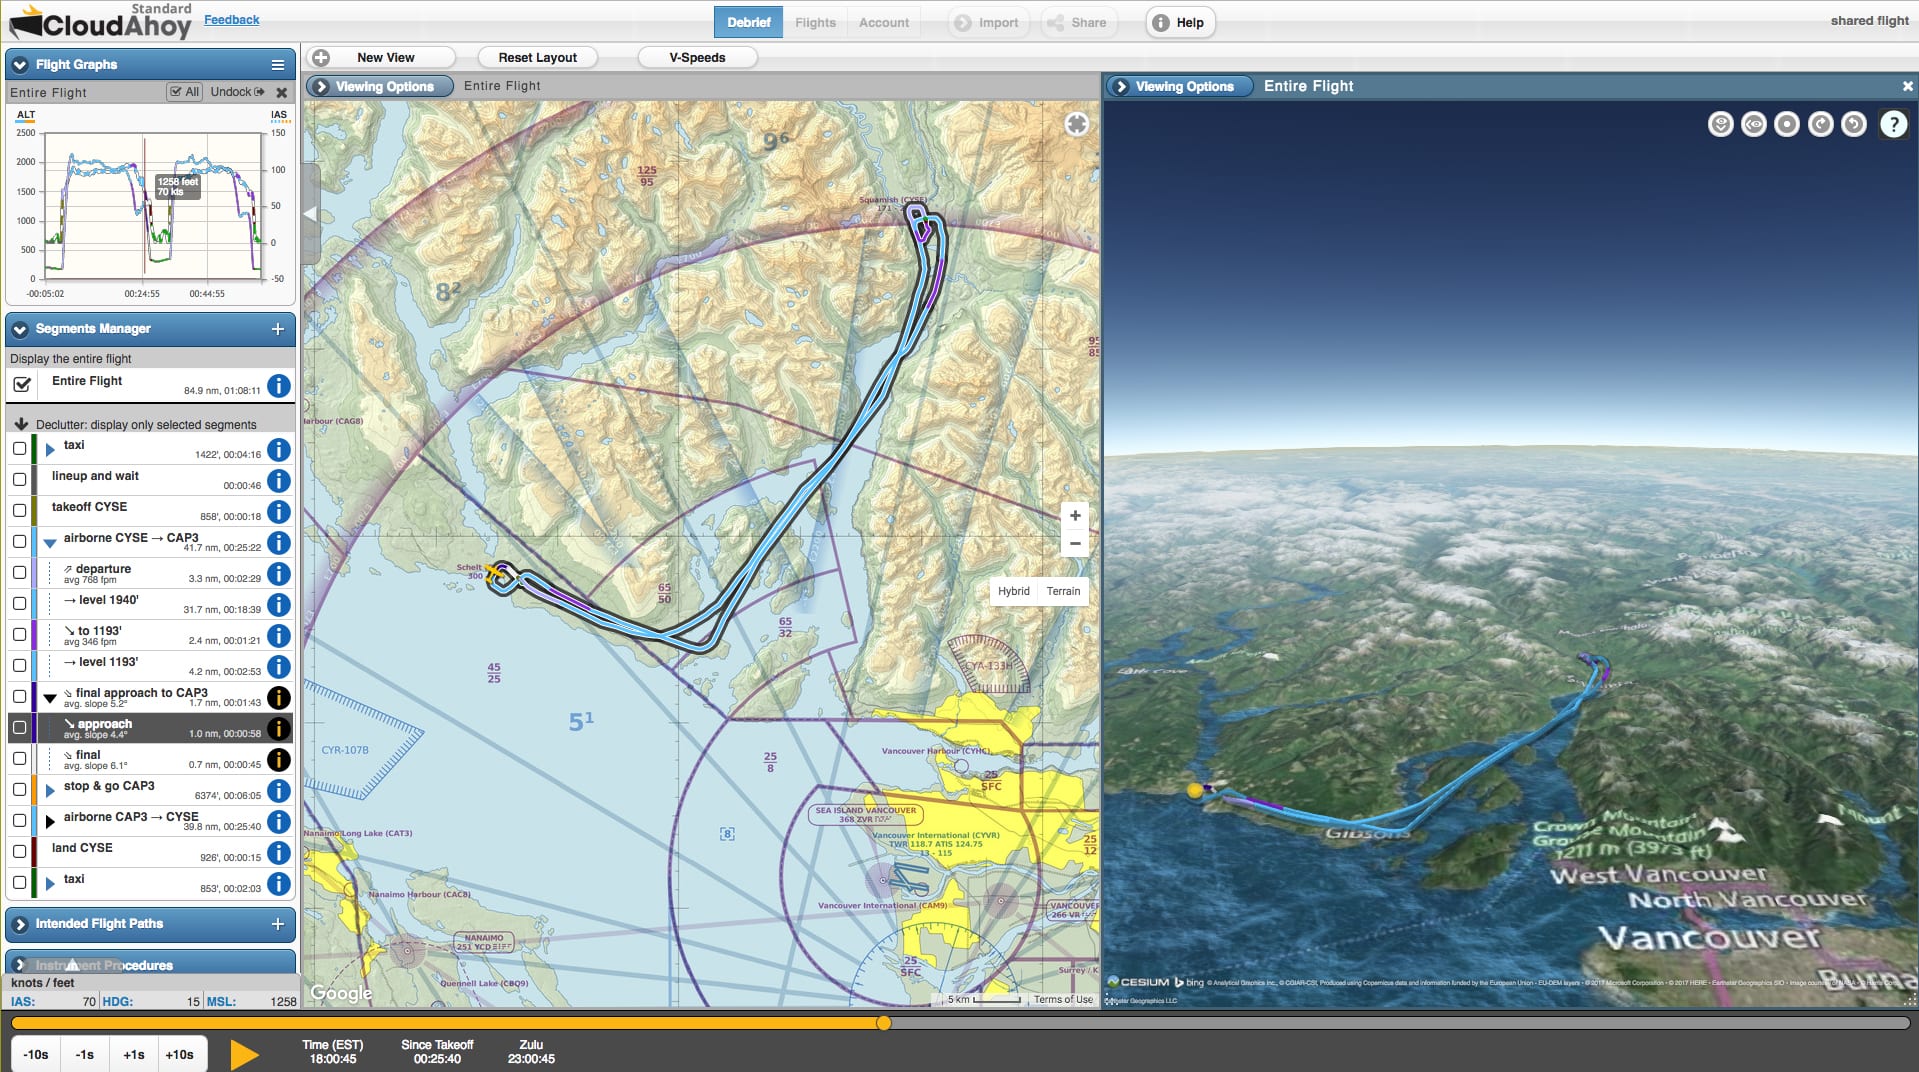Click the third circular 3D view icon
This screenshot has height=1072, width=1919.
[x=1786, y=124]
